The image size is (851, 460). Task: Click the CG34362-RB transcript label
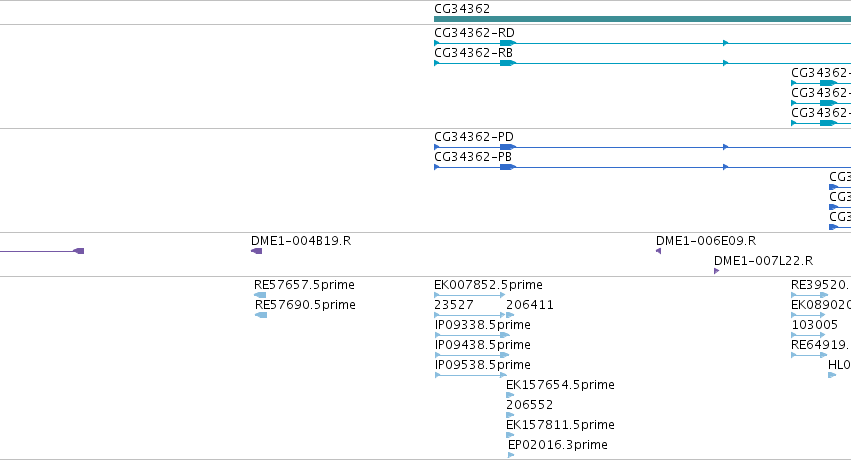tap(473, 53)
